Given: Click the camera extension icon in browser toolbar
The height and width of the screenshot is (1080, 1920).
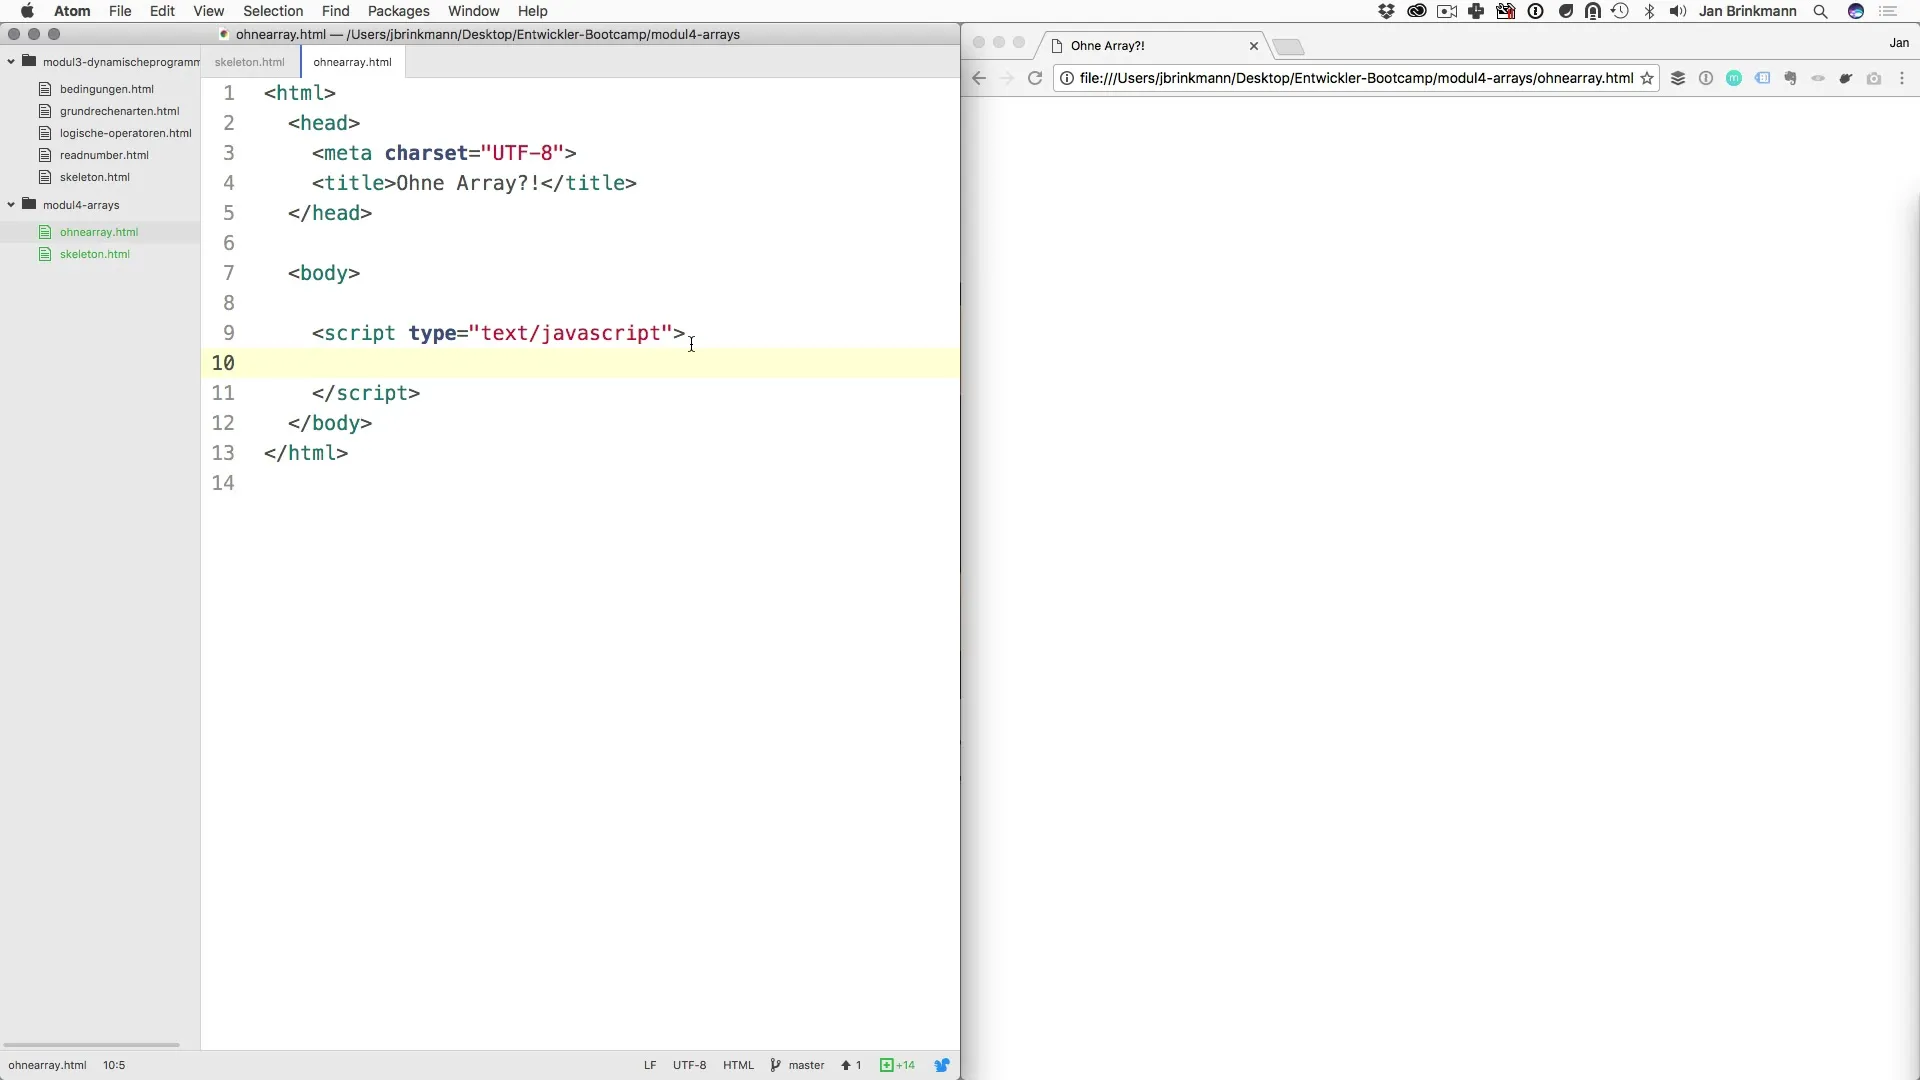Looking at the screenshot, I should tap(1874, 78).
